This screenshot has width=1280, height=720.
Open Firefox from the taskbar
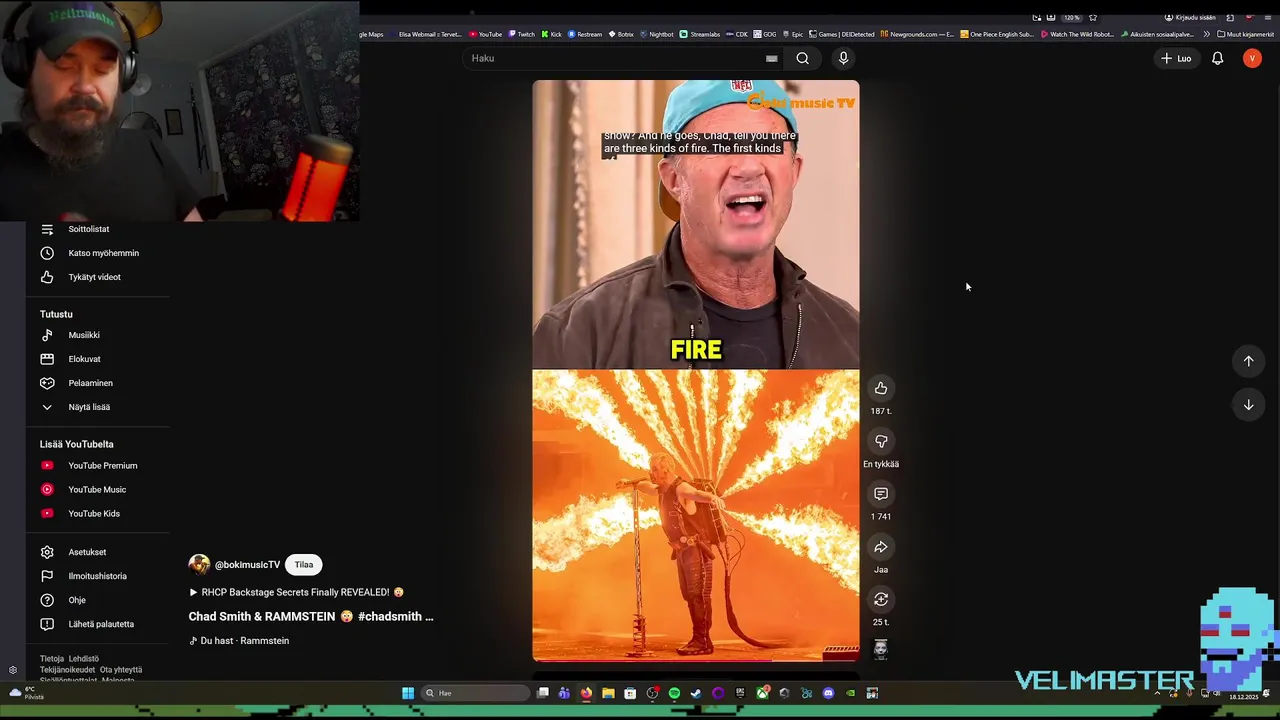click(586, 693)
